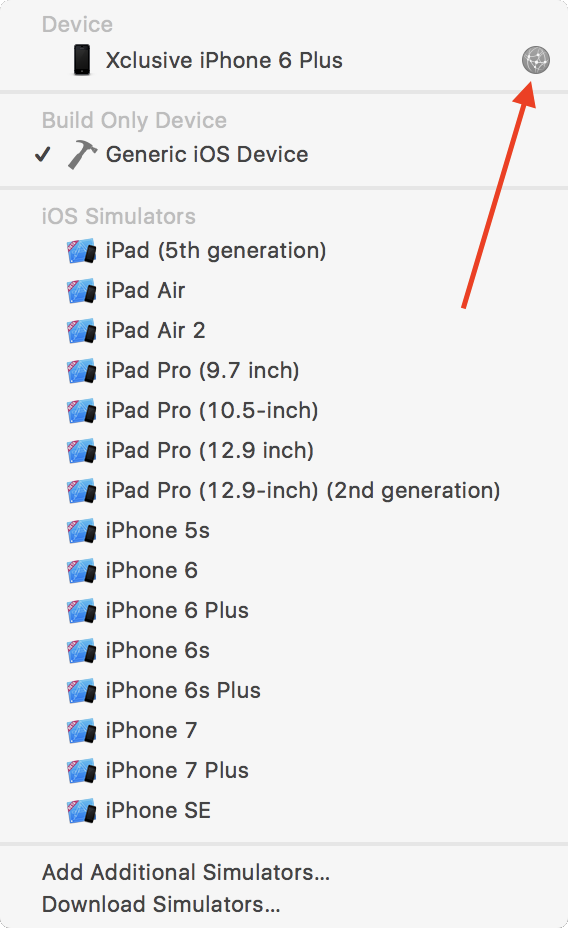The width and height of the screenshot is (568, 928).
Task: Open Add Additional Simulators…
Action: tap(186, 872)
